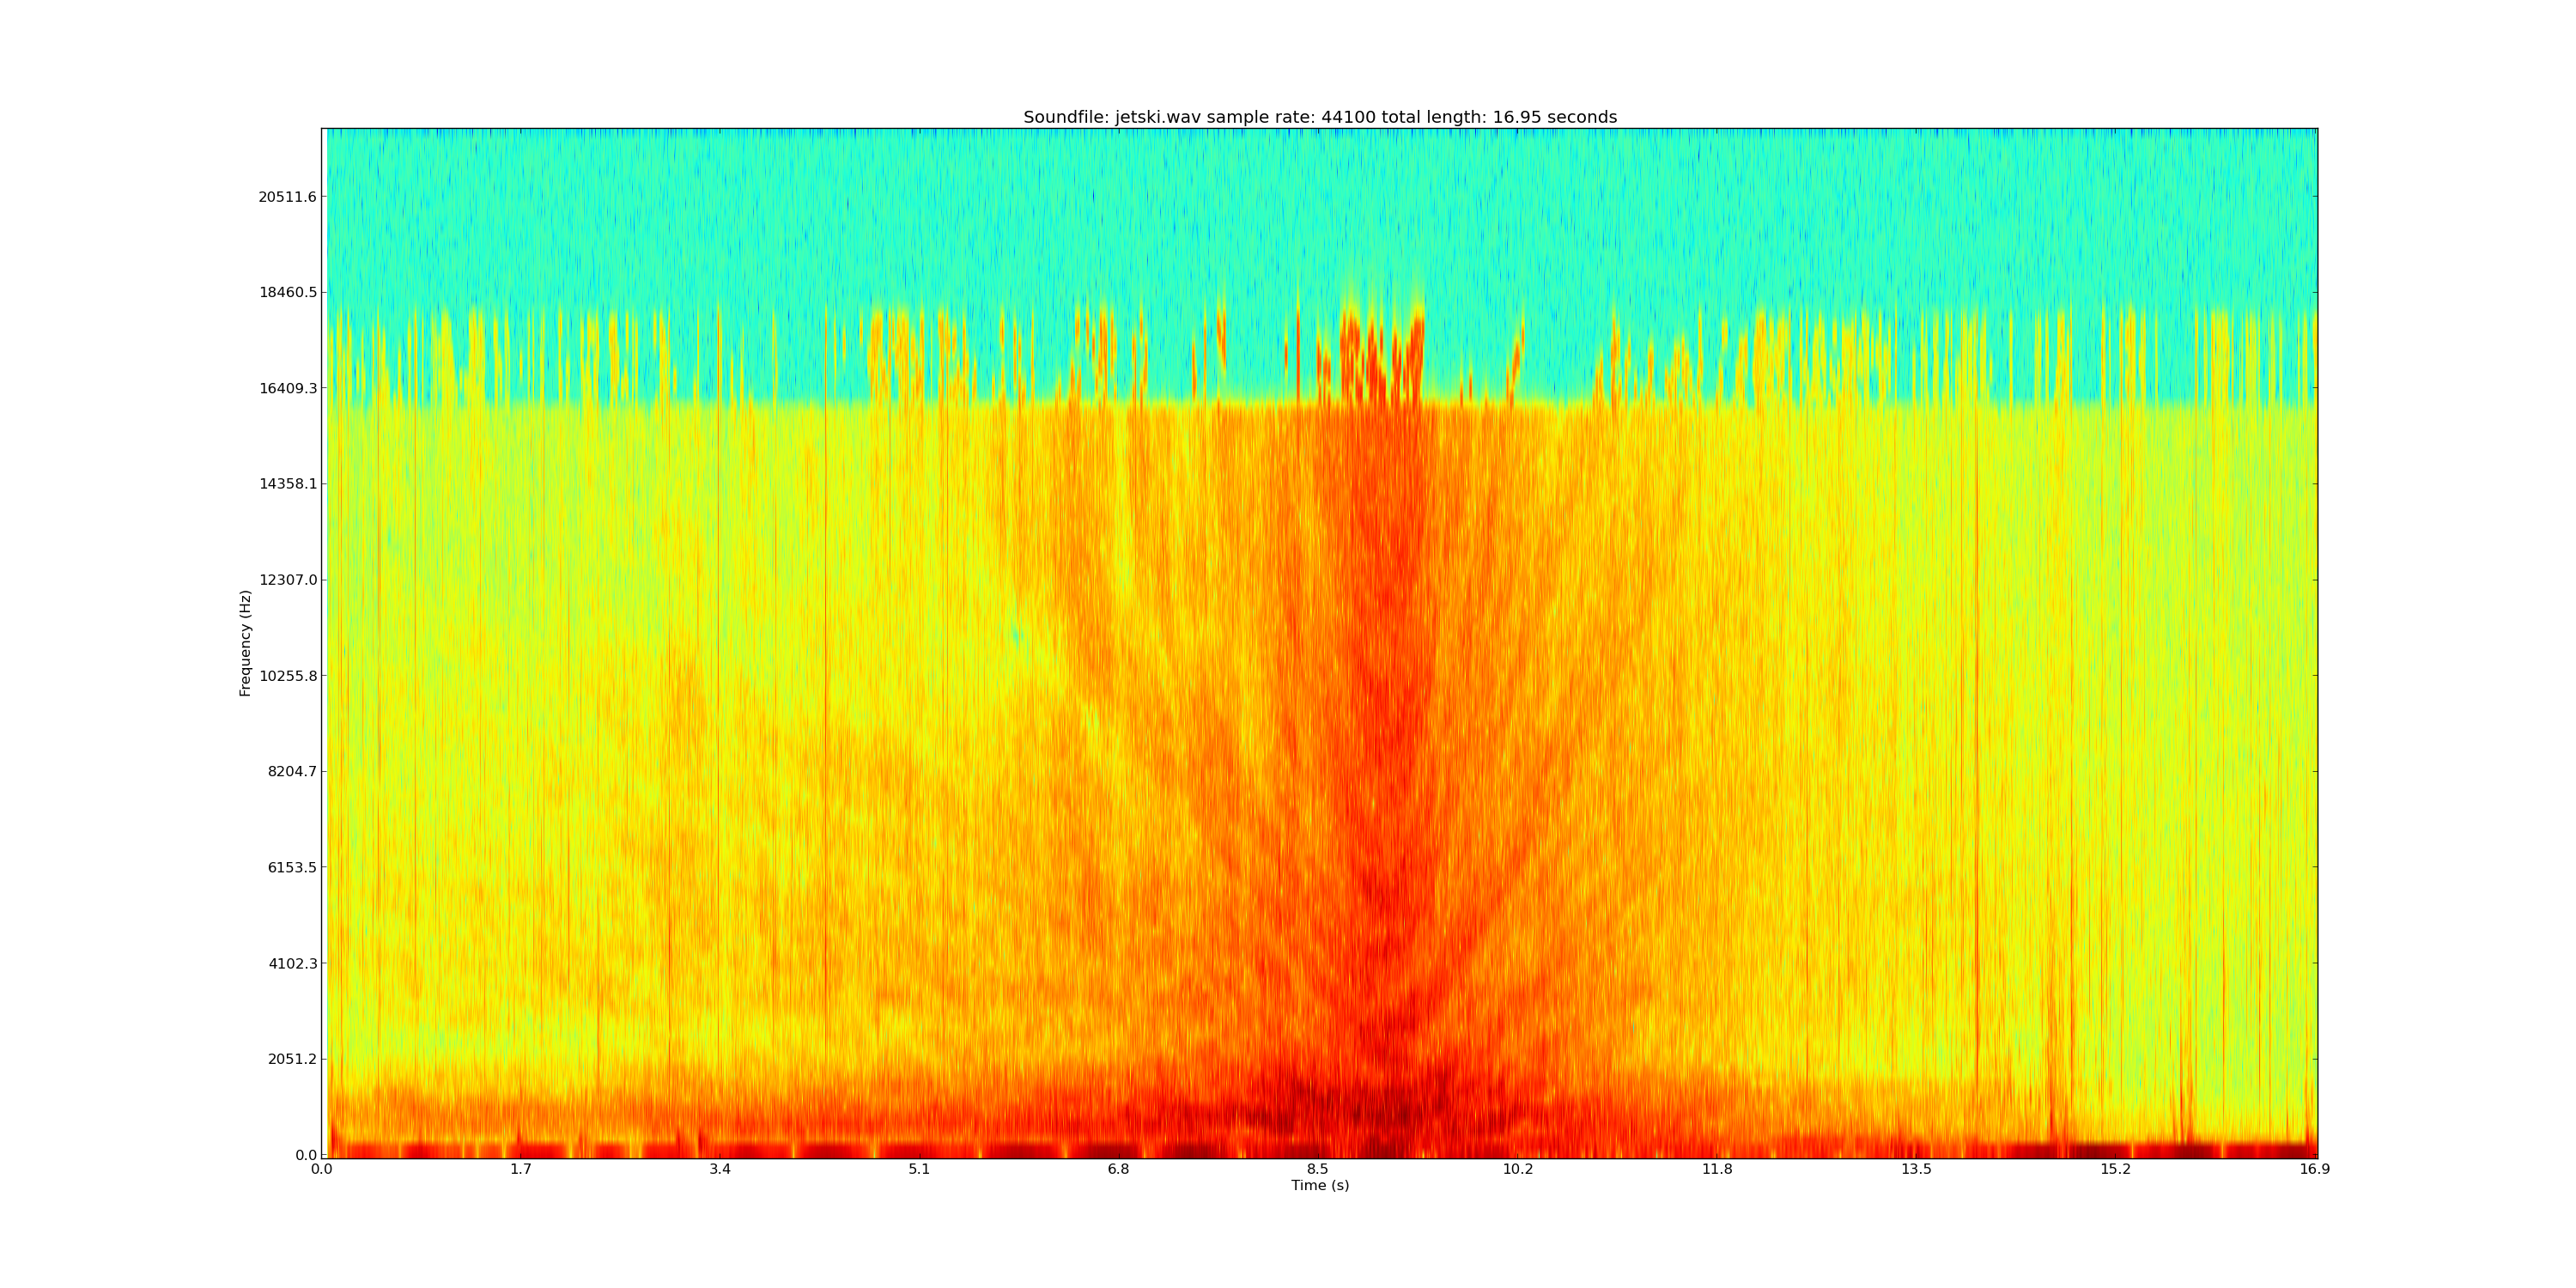
Task: Click the 5.1 time tick label
Action: [919, 1169]
